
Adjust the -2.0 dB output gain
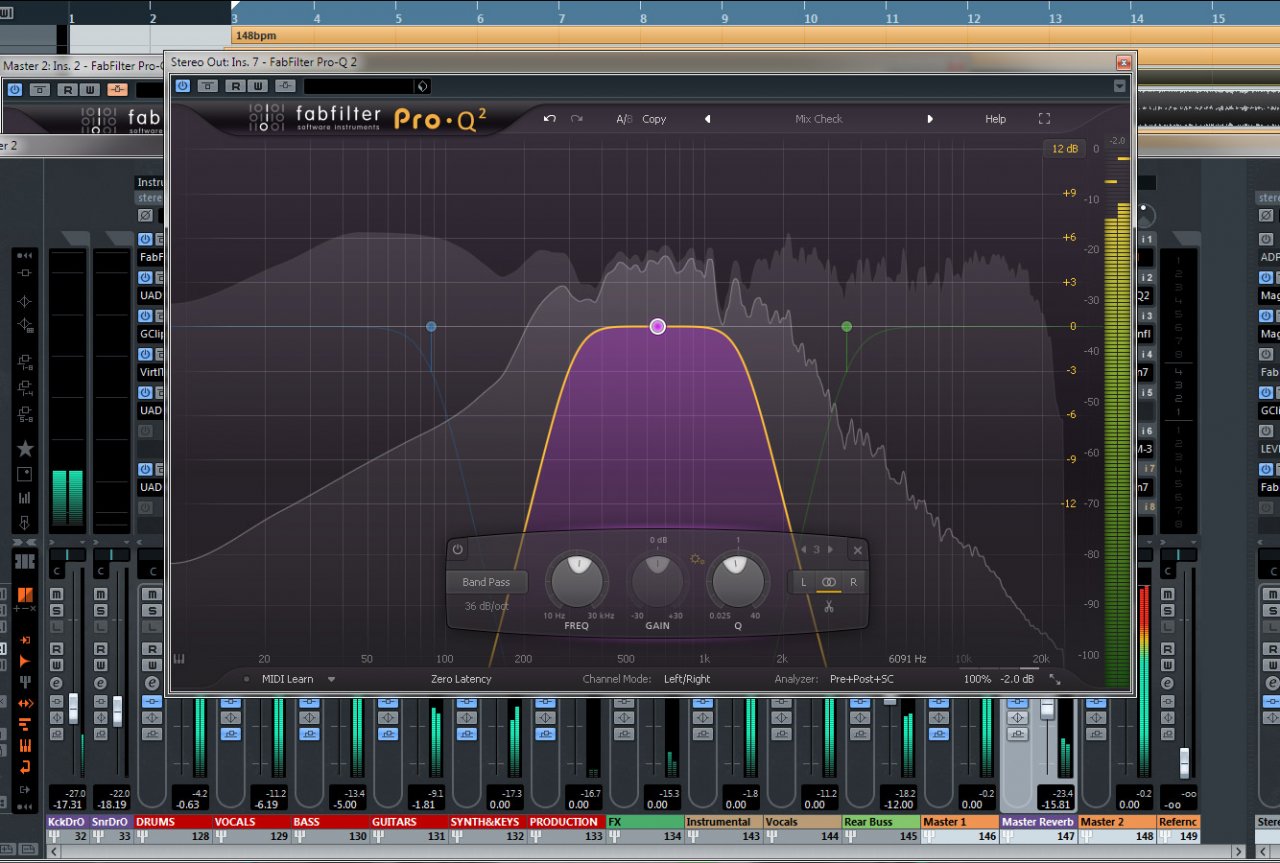point(1017,679)
